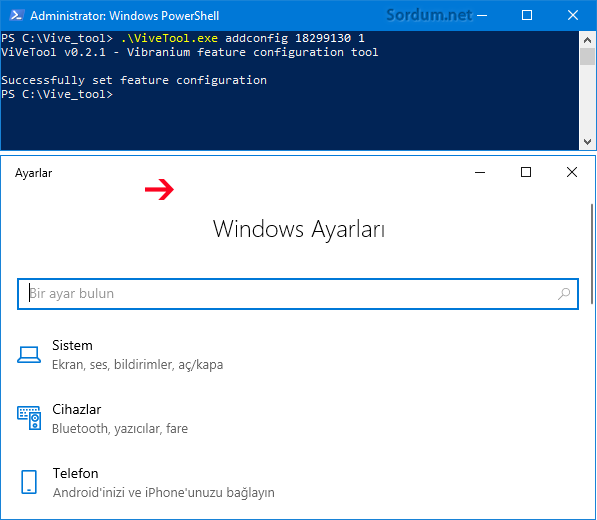This screenshot has height=520, width=597.
Task: Click the PowerShell icon in the title bar
Action: pyautogui.click(x=16, y=15)
